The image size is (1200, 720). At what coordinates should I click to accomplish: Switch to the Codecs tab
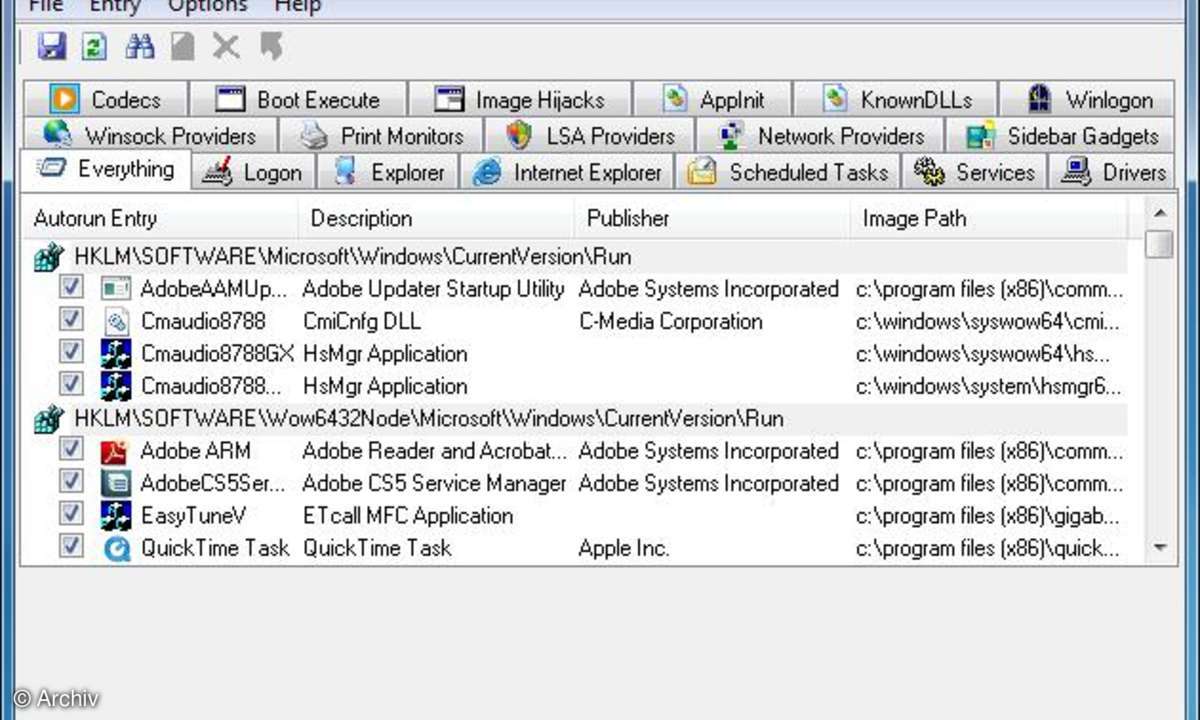[x=105, y=100]
